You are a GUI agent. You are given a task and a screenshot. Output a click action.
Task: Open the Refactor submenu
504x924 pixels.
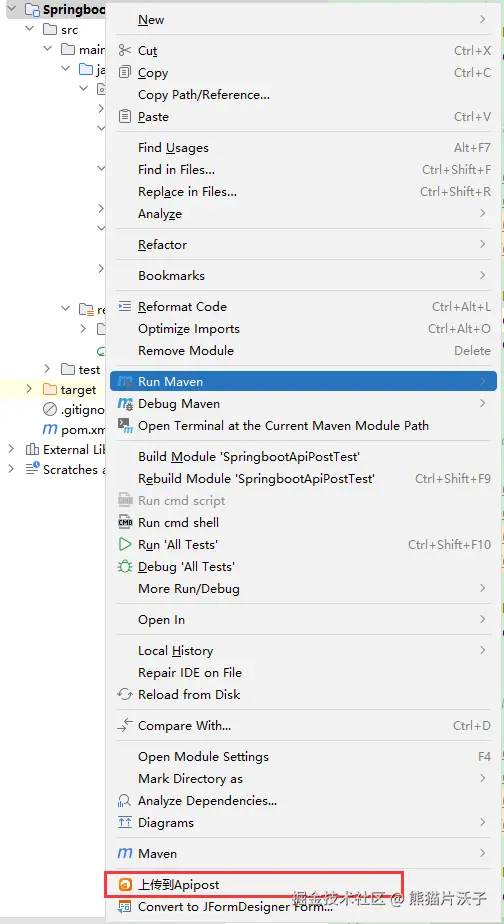tap(303, 245)
